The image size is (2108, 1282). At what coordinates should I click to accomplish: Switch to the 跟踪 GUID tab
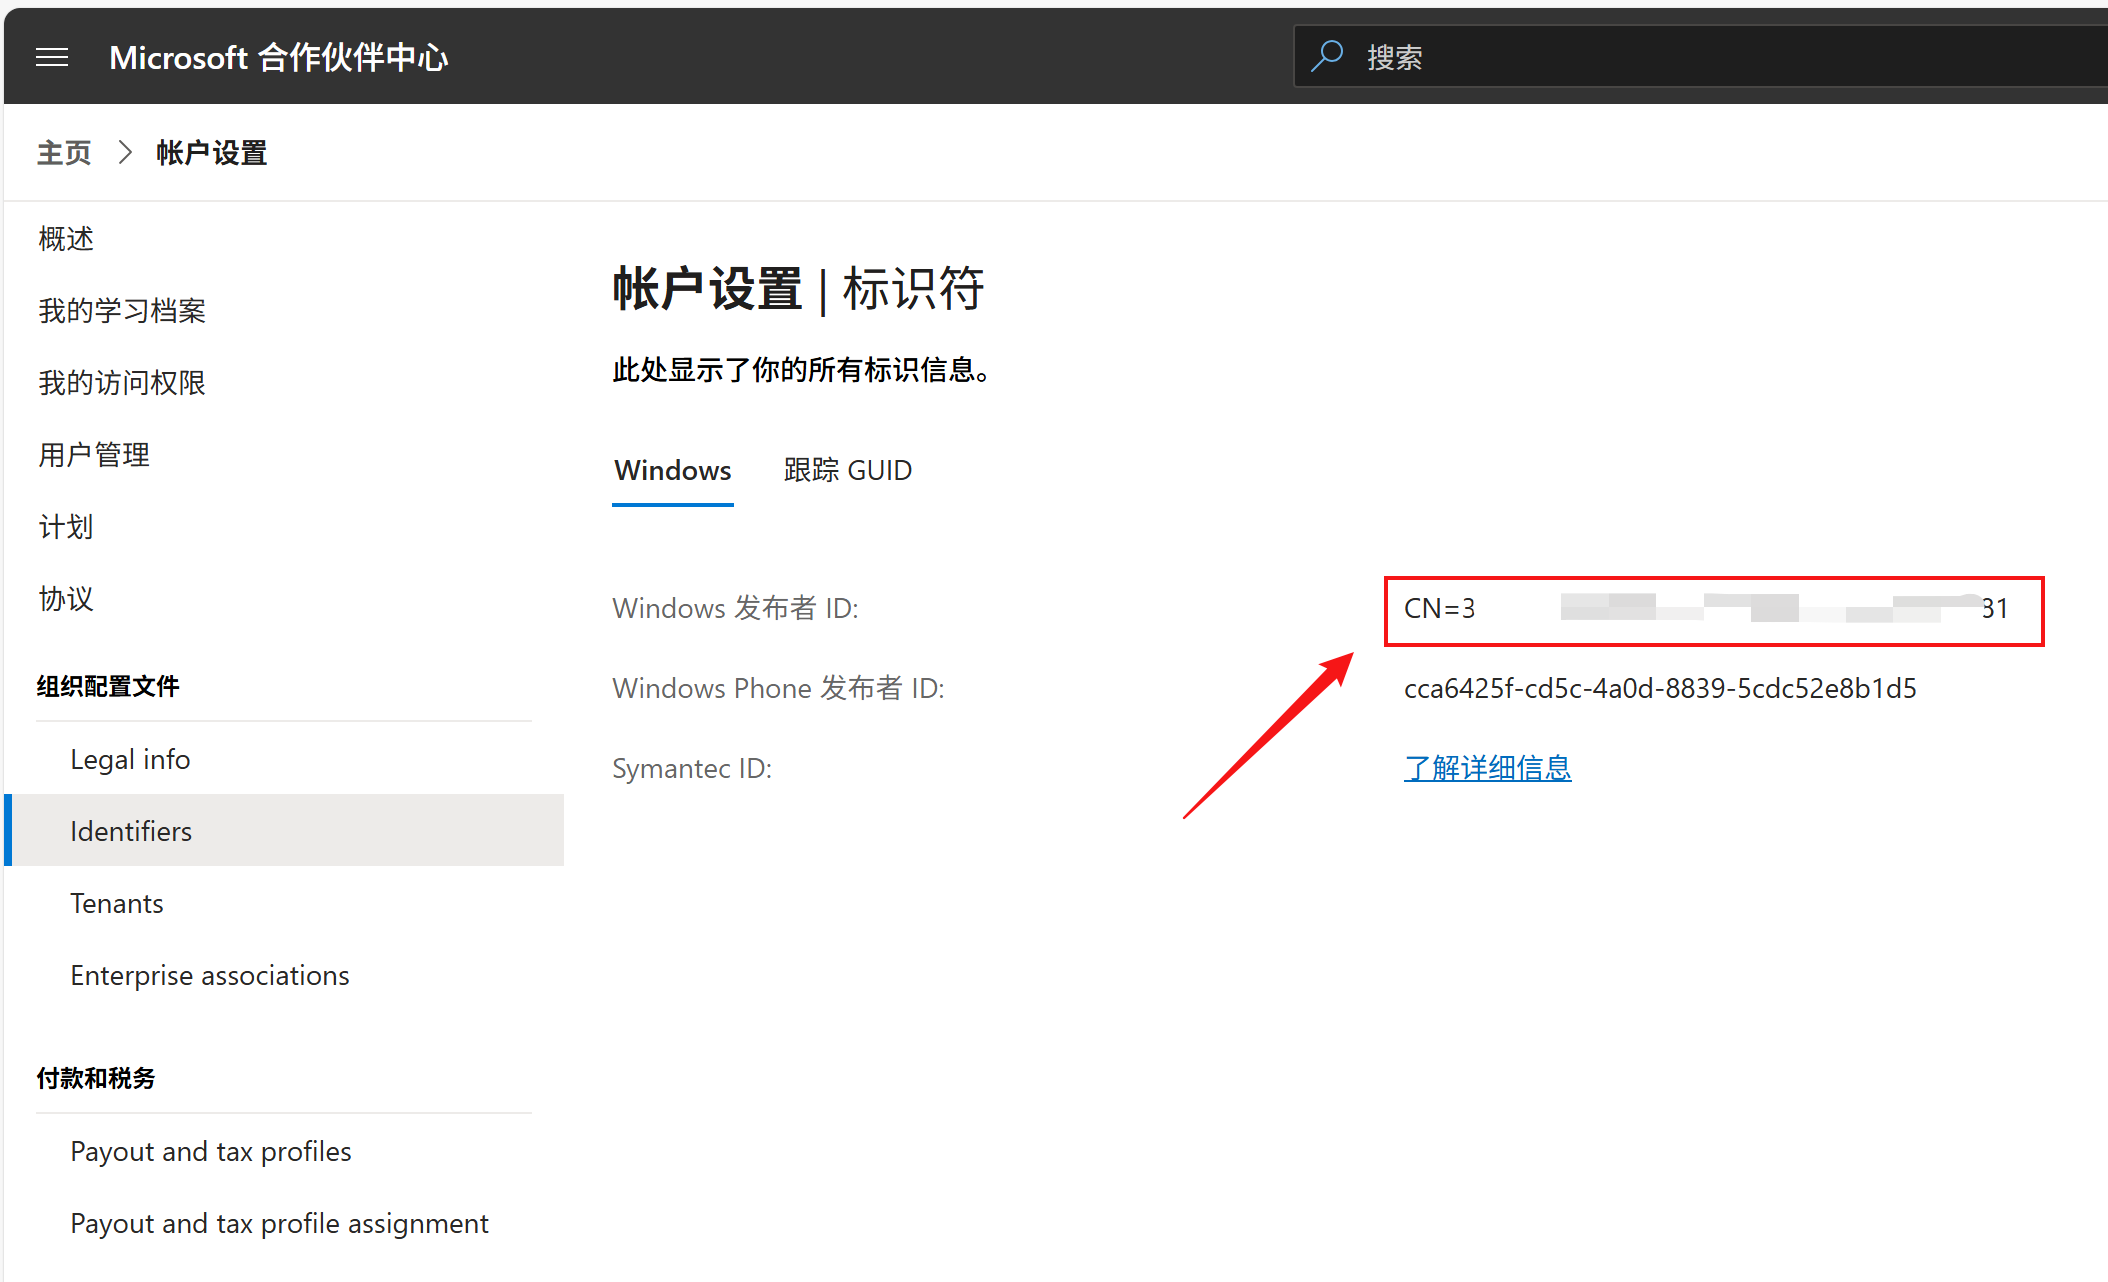847,470
